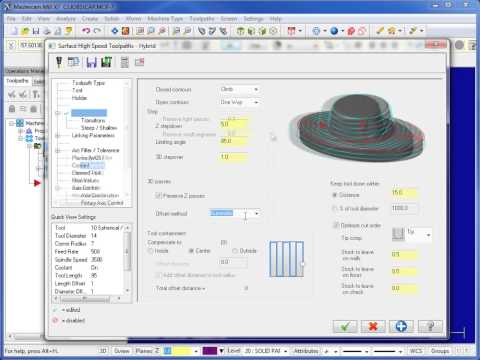Click the Open file folder icon
This screenshot has width=480, height=360.
[25, 31]
